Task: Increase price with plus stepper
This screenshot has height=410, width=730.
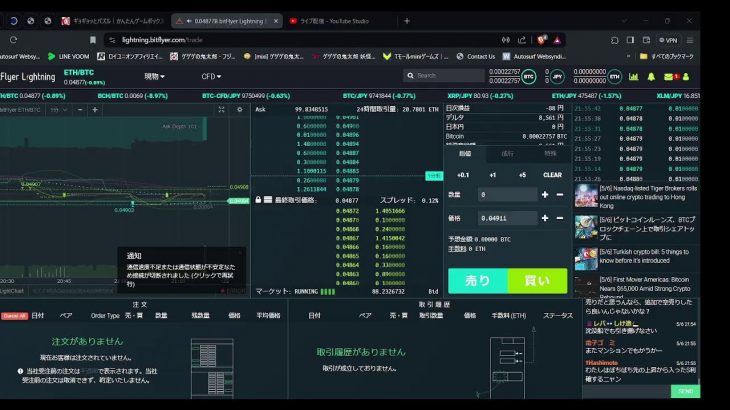Action: coord(545,218)
